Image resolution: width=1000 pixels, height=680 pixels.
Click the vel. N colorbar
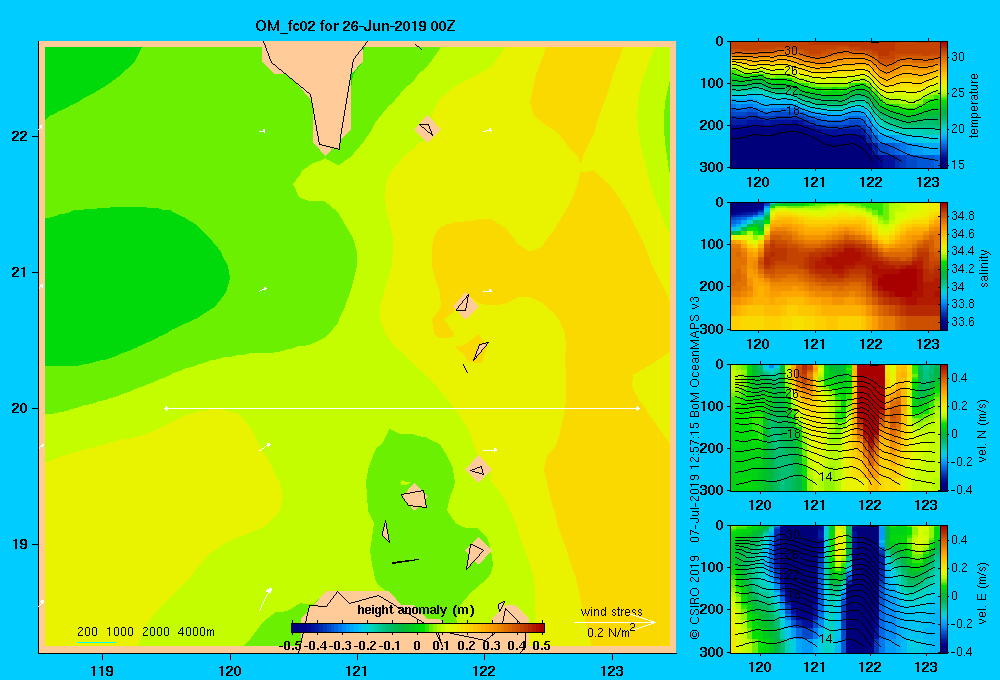[944, 427]
